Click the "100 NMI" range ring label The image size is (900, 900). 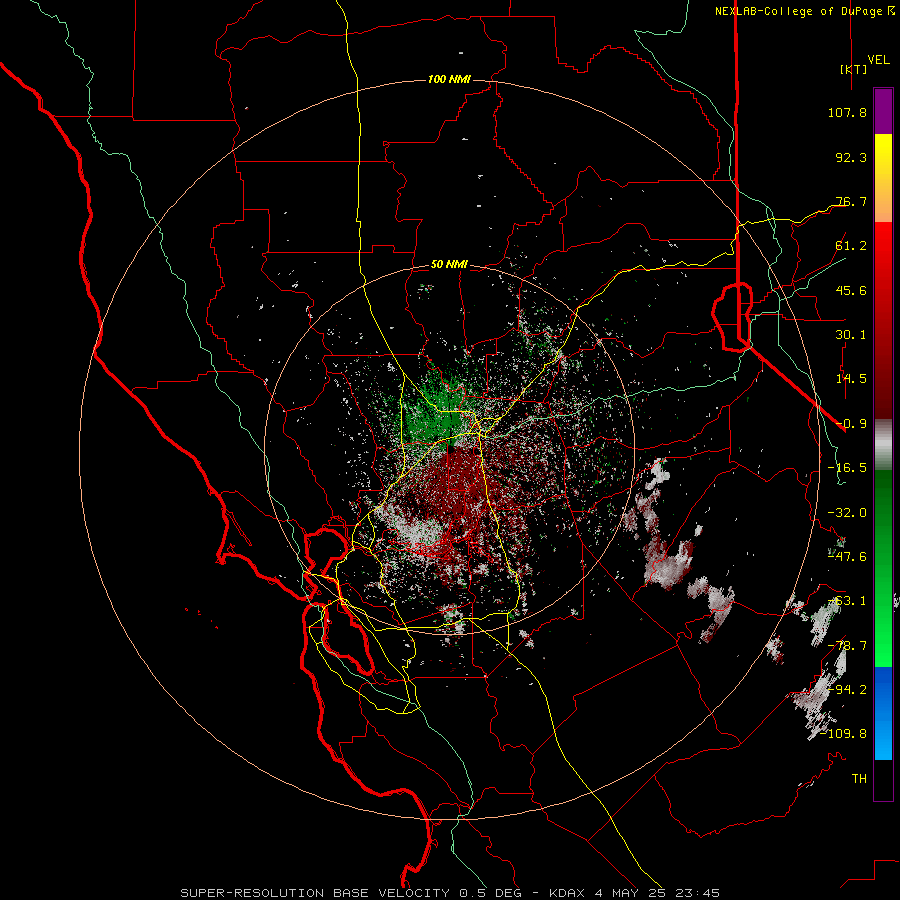[x=449, y=79]
